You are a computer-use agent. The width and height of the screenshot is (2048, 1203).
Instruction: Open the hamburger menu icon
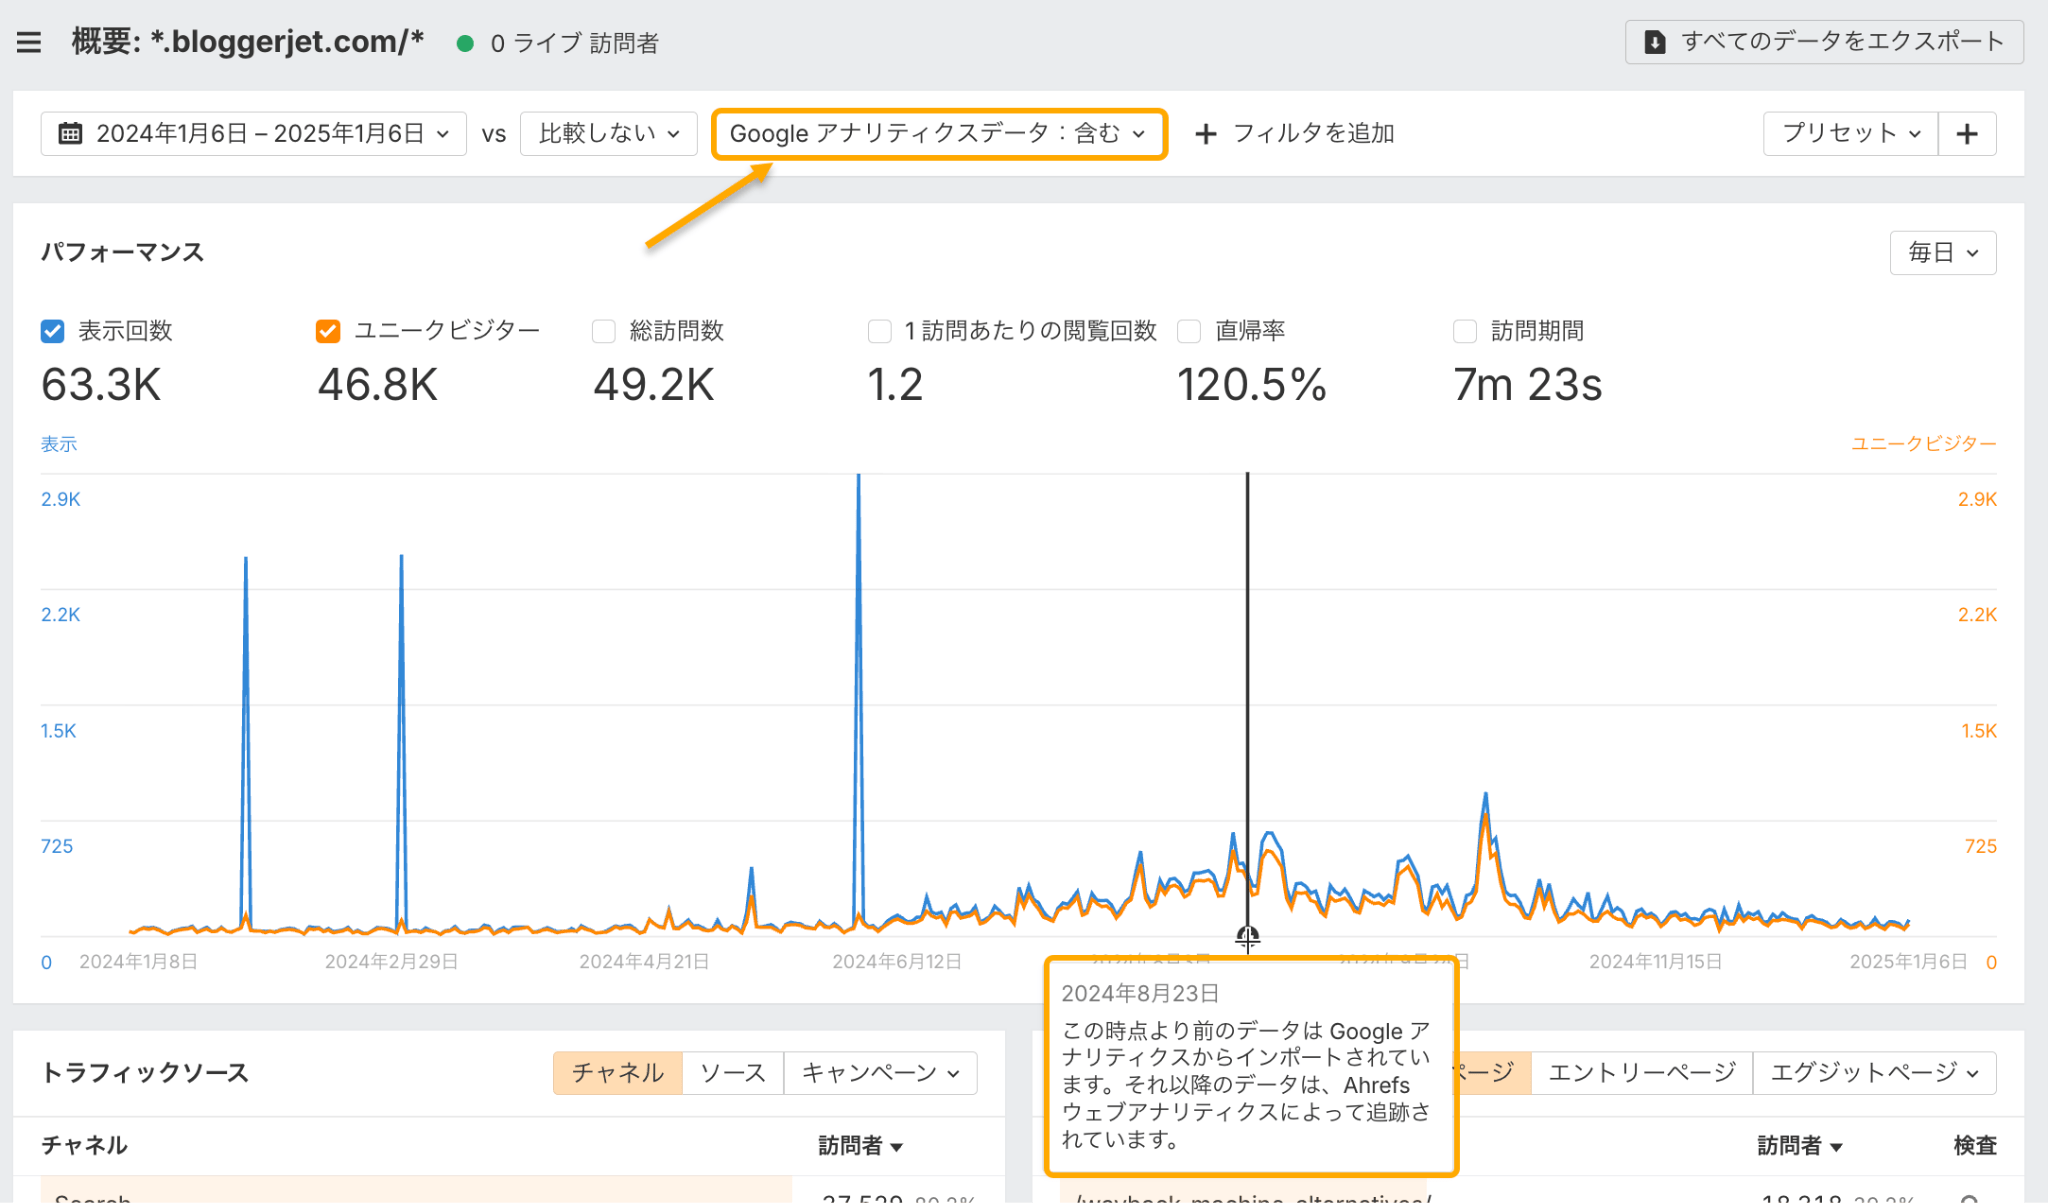29,42
